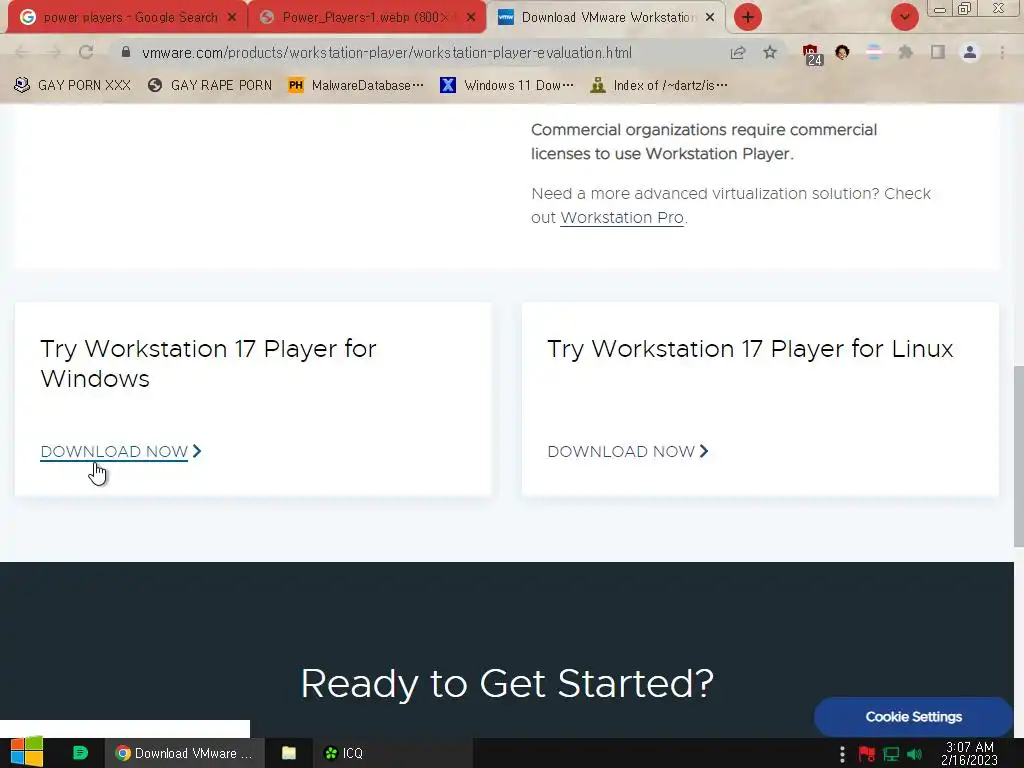
Task: Follow the Workstation Pro link
Action: pyautogui.click(x=622, y=217)
